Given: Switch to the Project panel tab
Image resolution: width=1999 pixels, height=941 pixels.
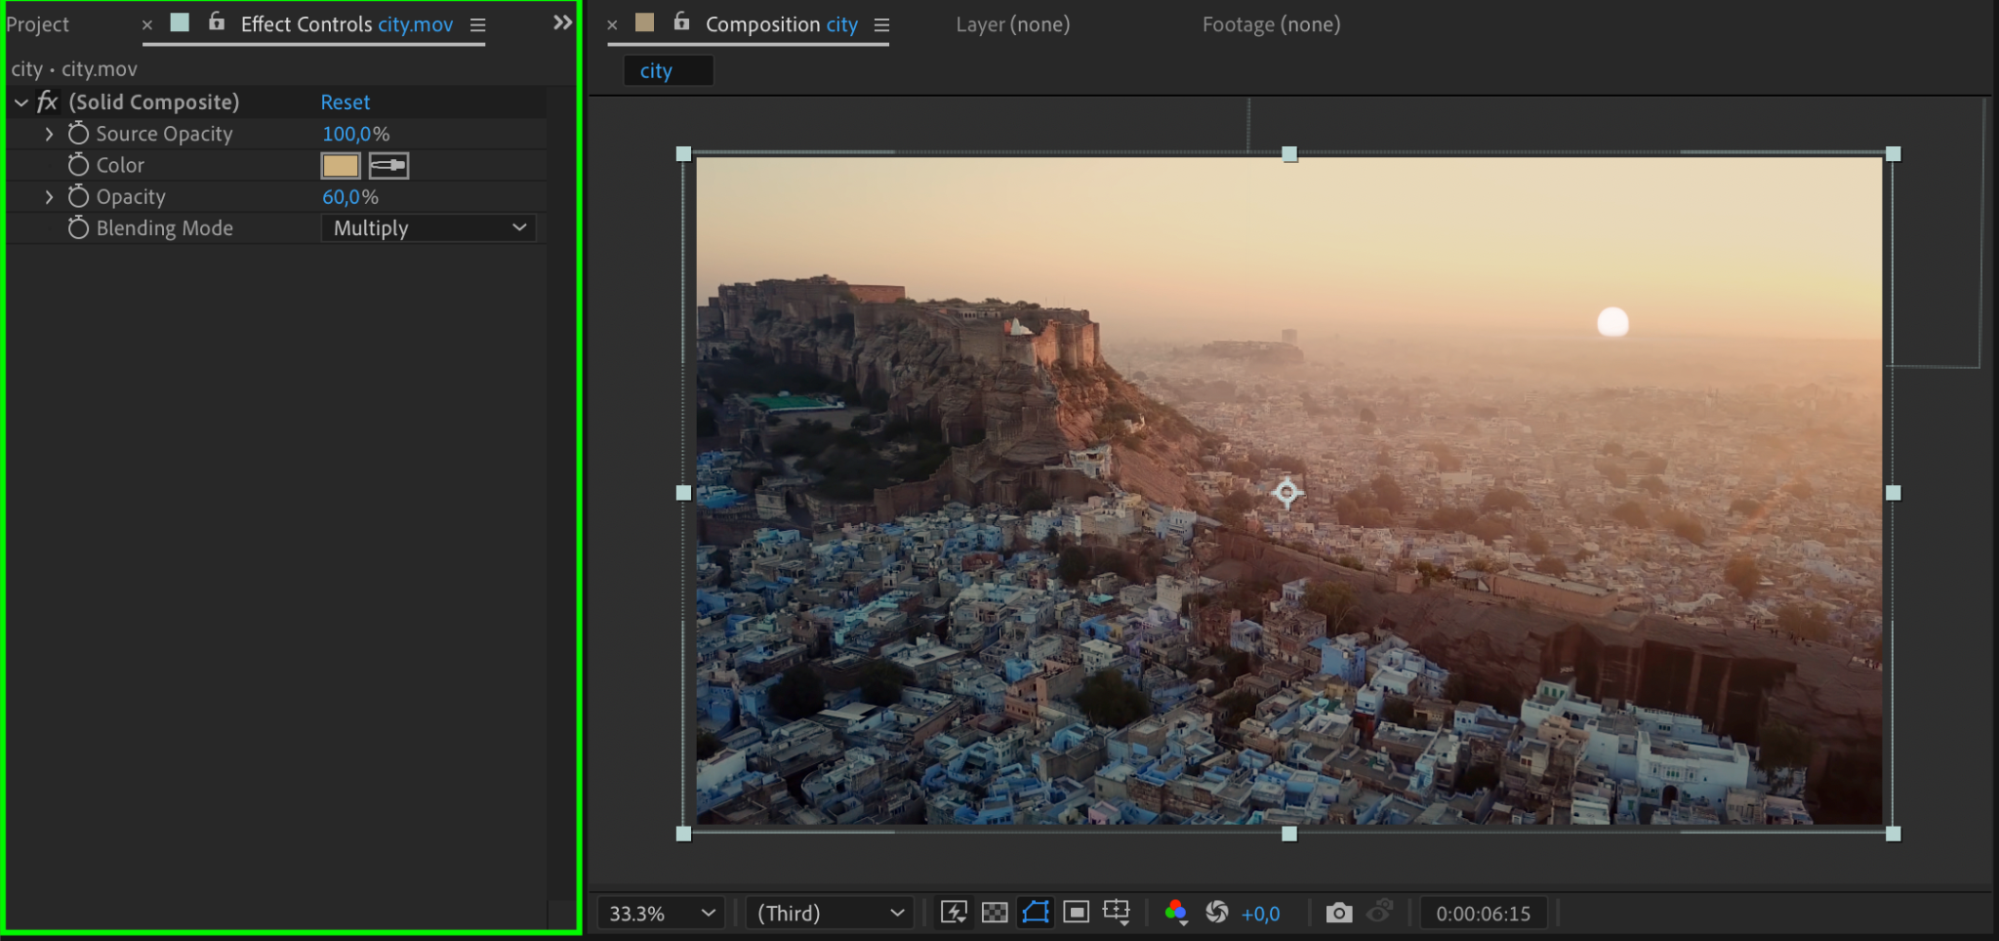Looking at the screenshot, I should tap(38, 24).
